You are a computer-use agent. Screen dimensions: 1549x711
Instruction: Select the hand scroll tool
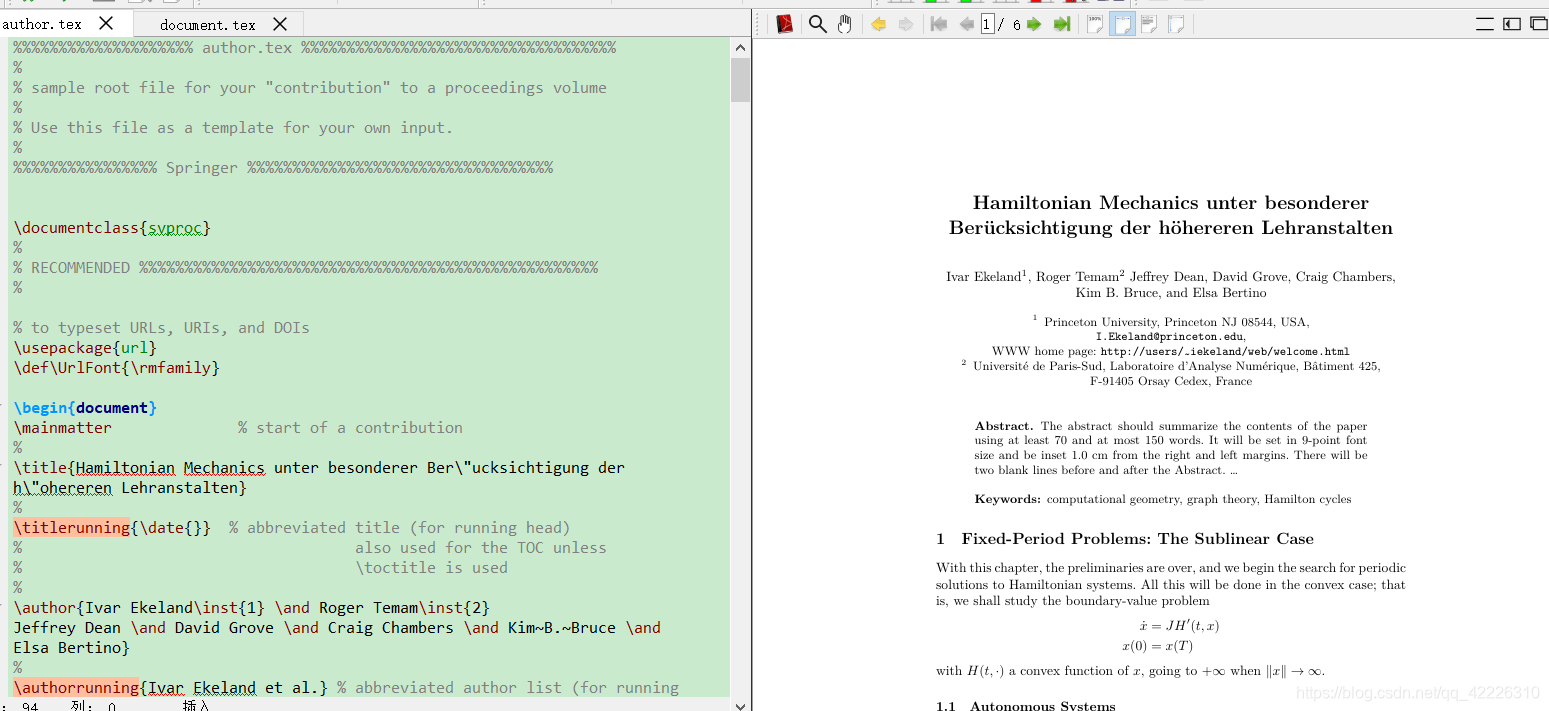845,24
